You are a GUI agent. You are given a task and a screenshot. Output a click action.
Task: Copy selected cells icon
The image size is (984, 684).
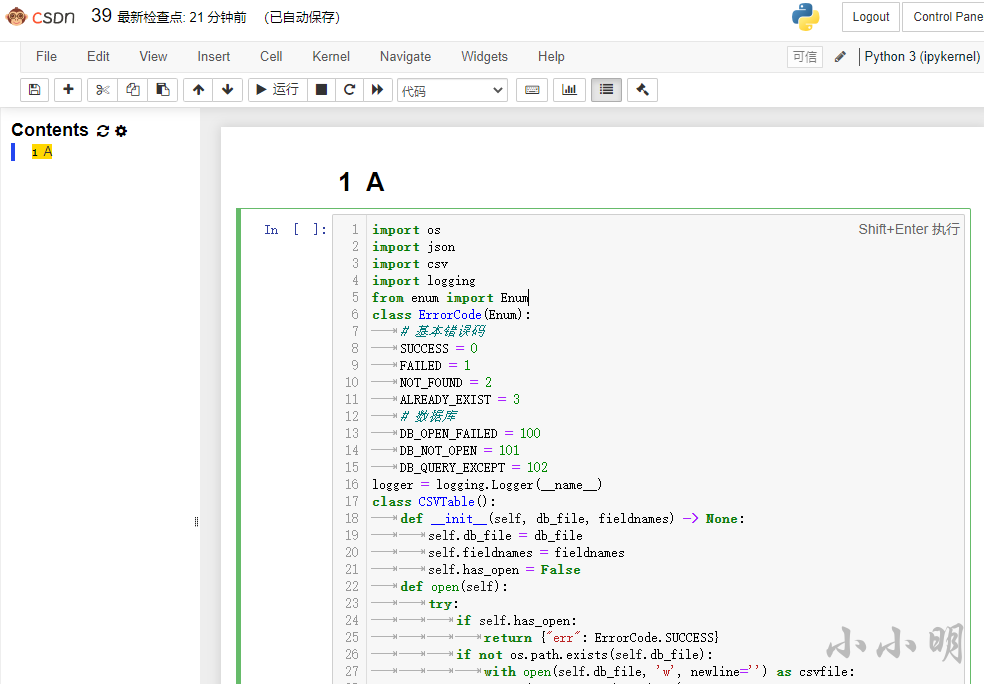[x=132, y=90]
